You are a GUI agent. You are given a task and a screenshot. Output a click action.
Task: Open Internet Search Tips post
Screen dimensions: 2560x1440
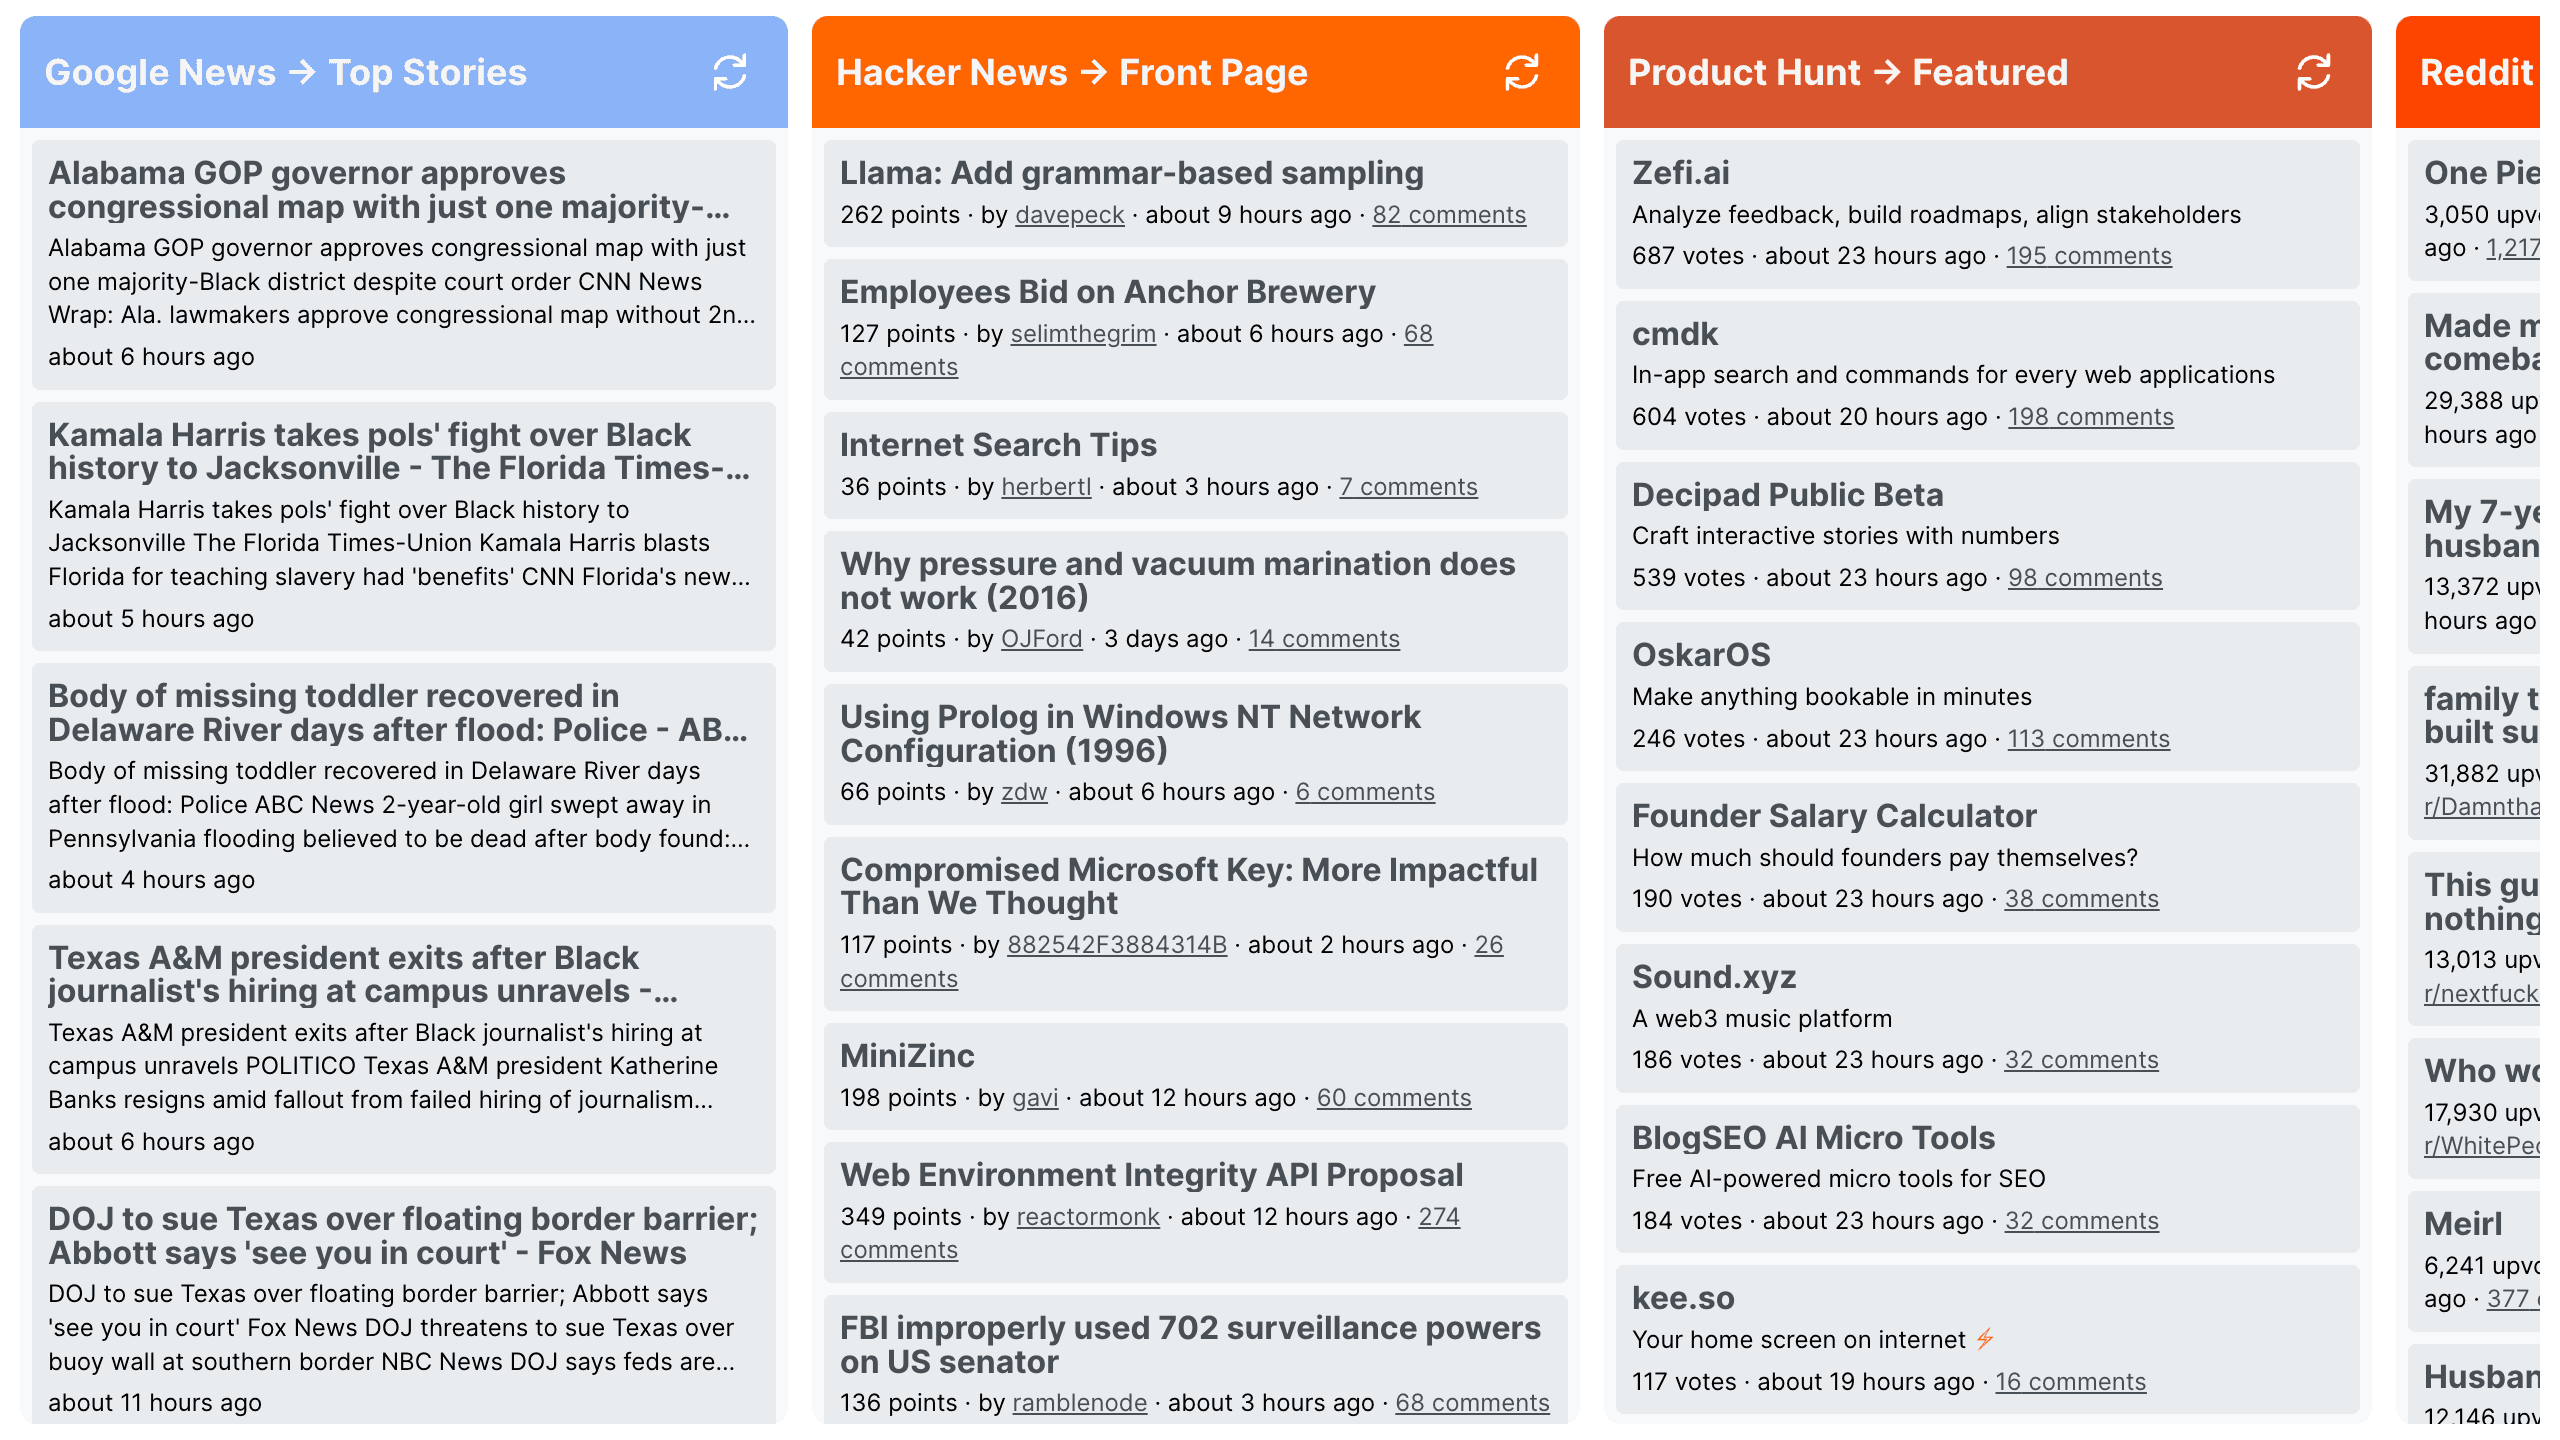point(998,445)
